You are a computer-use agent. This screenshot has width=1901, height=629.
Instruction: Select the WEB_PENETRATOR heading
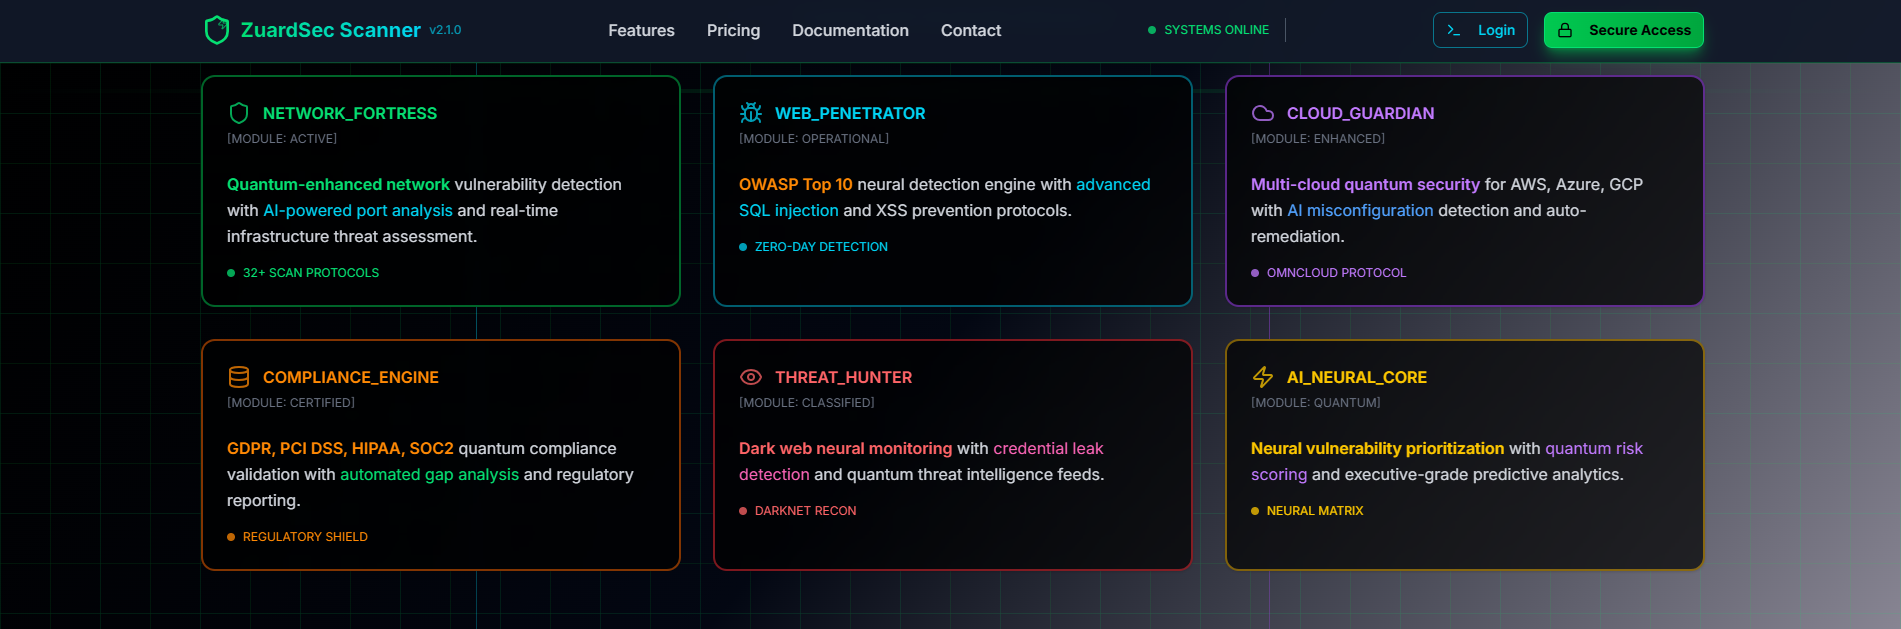coord(850,113)
